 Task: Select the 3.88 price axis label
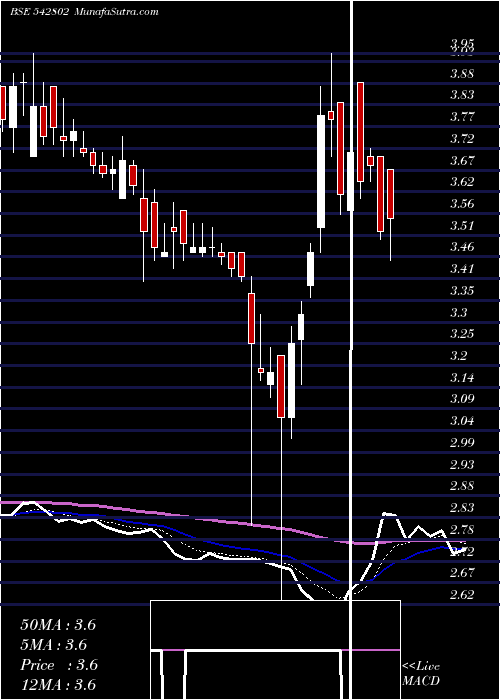click(x=462, y=73)
